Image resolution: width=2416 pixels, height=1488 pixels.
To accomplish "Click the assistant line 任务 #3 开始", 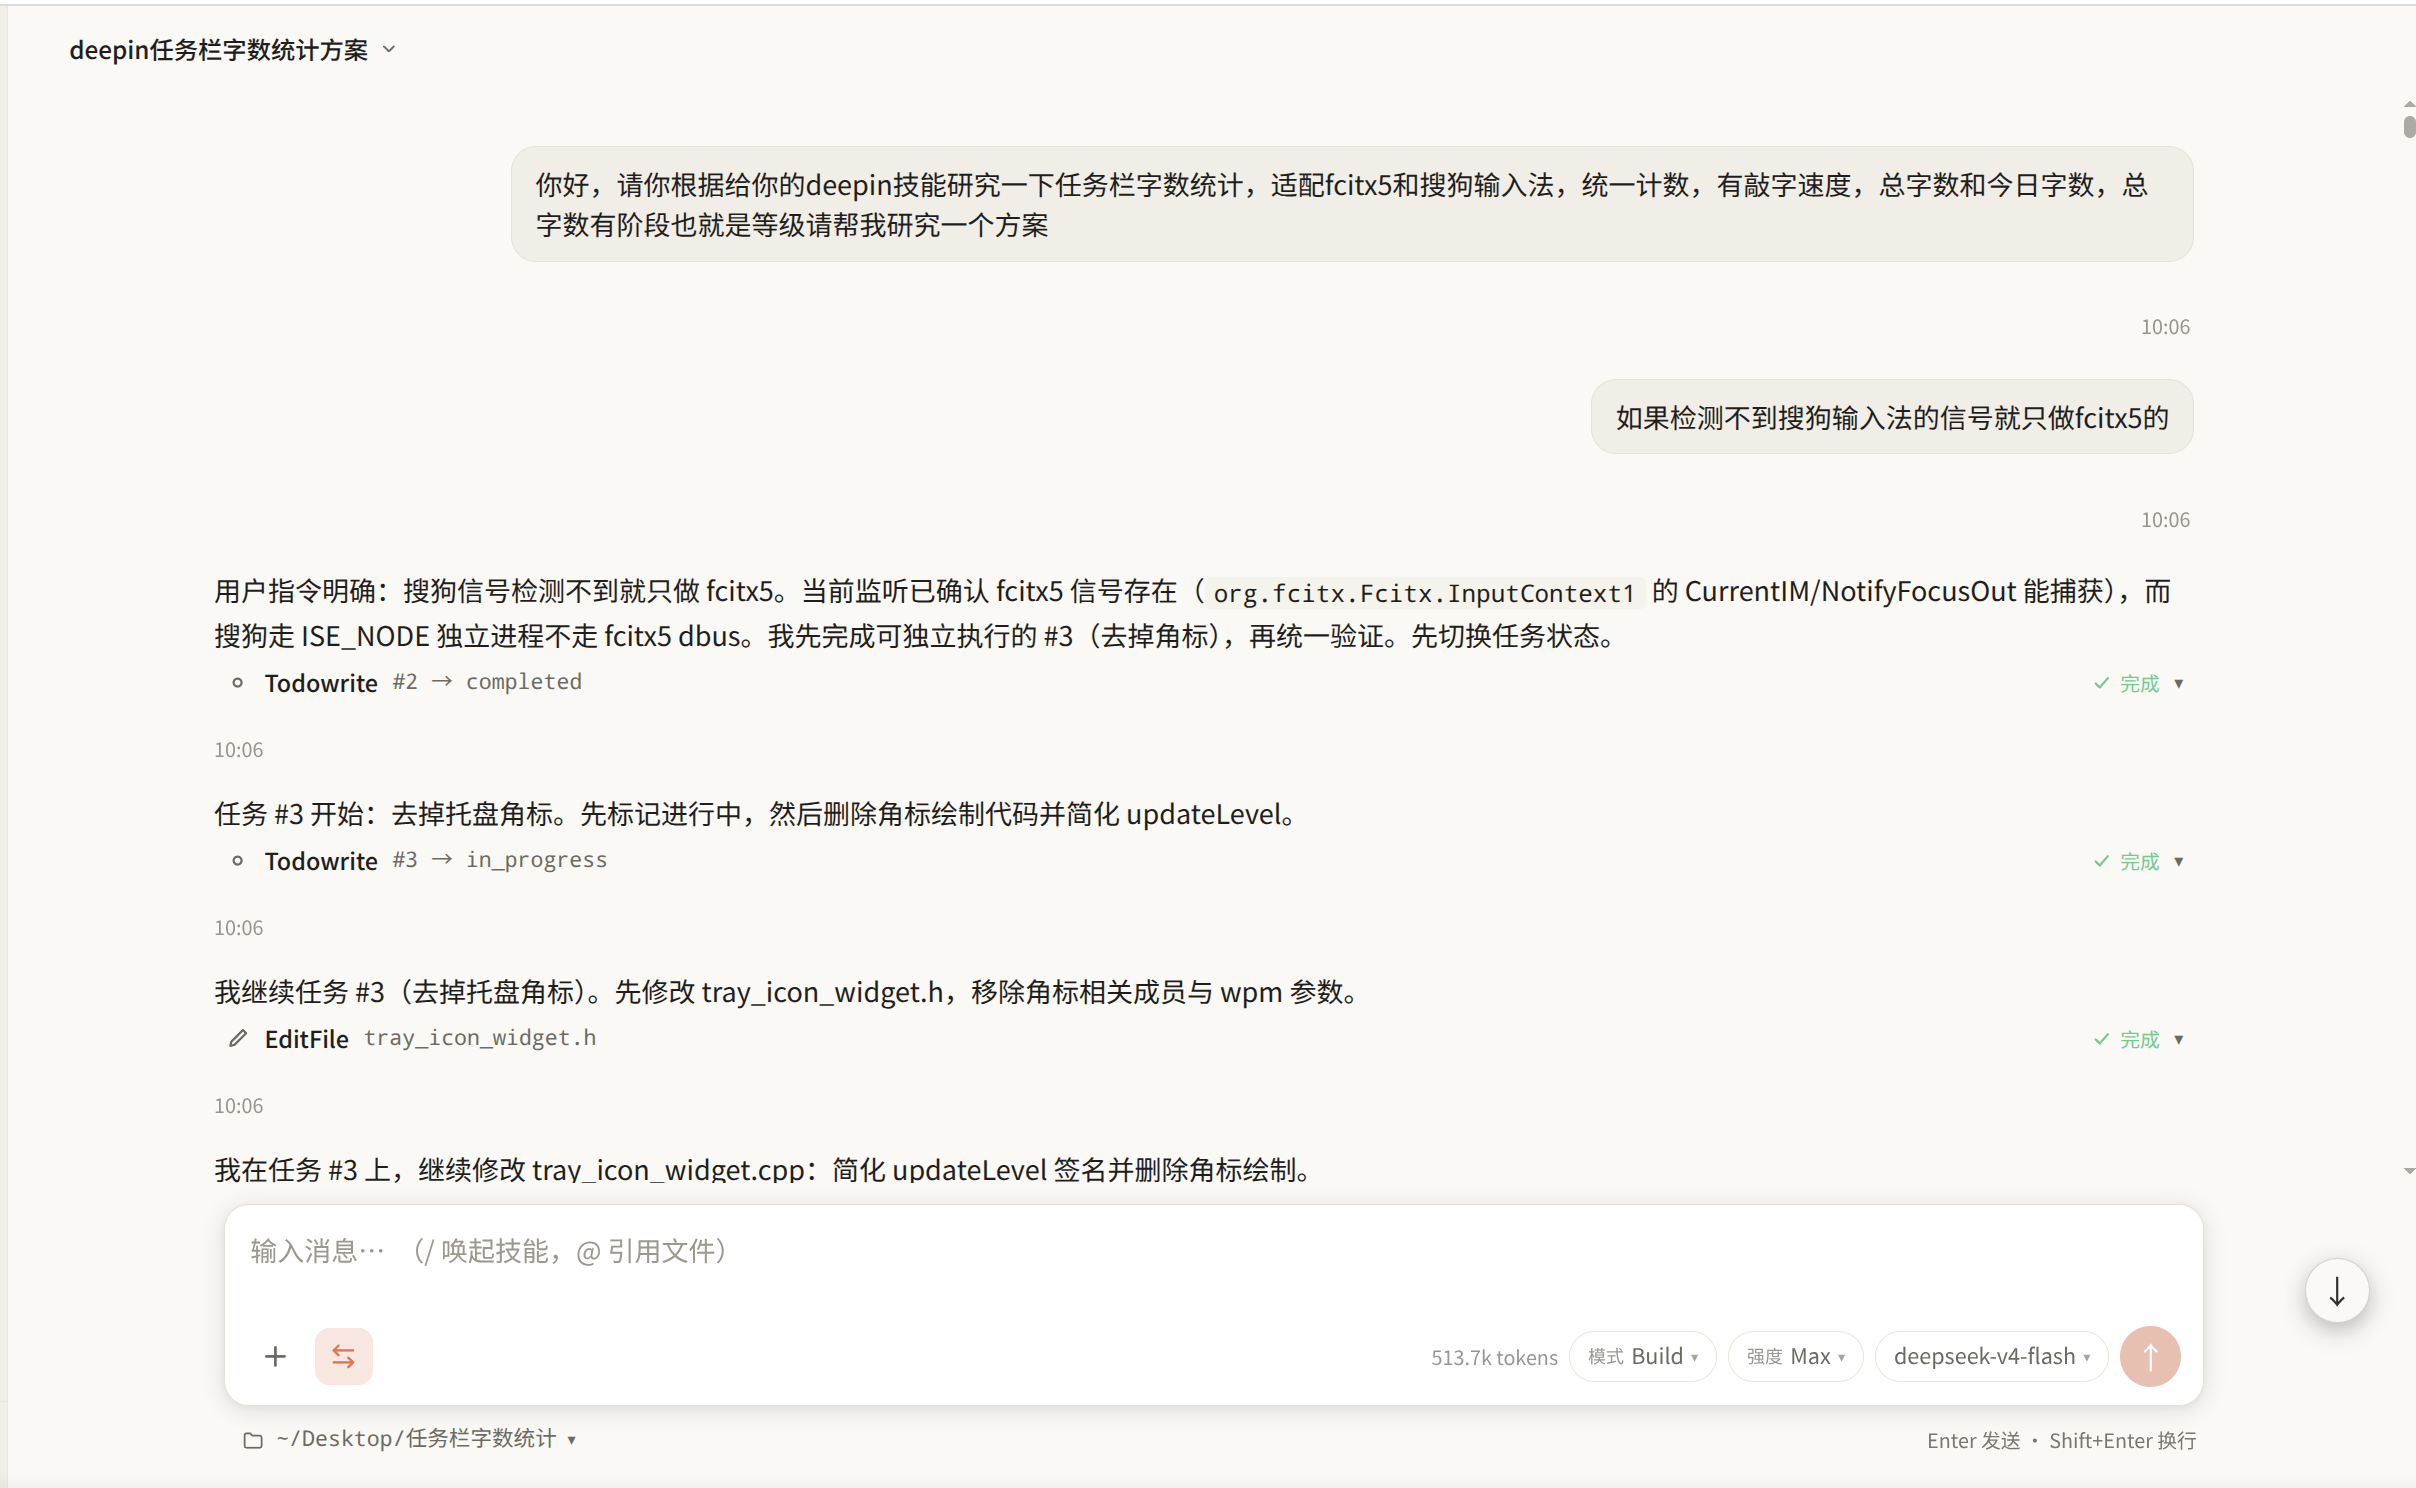I will (x=758, y=814).
